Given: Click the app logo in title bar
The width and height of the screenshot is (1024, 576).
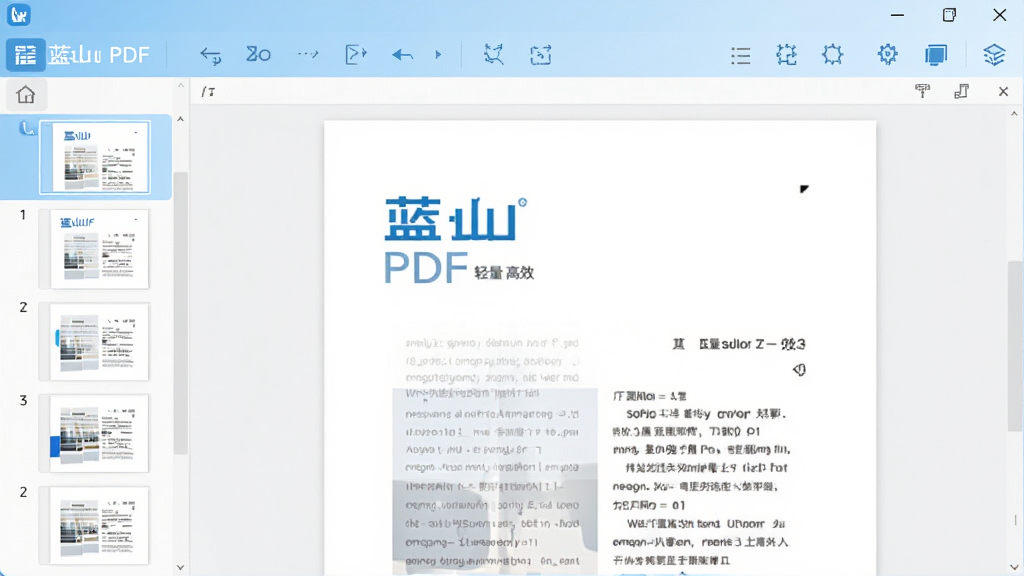Looking at the screenshot, I should coord(19,14).
